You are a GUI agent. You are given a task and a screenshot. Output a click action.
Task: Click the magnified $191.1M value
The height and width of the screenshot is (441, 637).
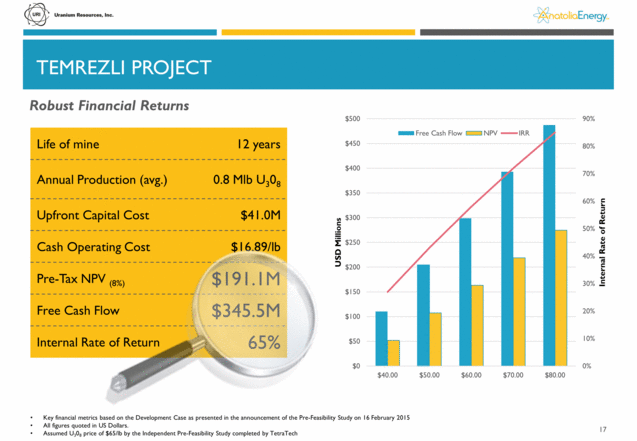coord(246,279)
